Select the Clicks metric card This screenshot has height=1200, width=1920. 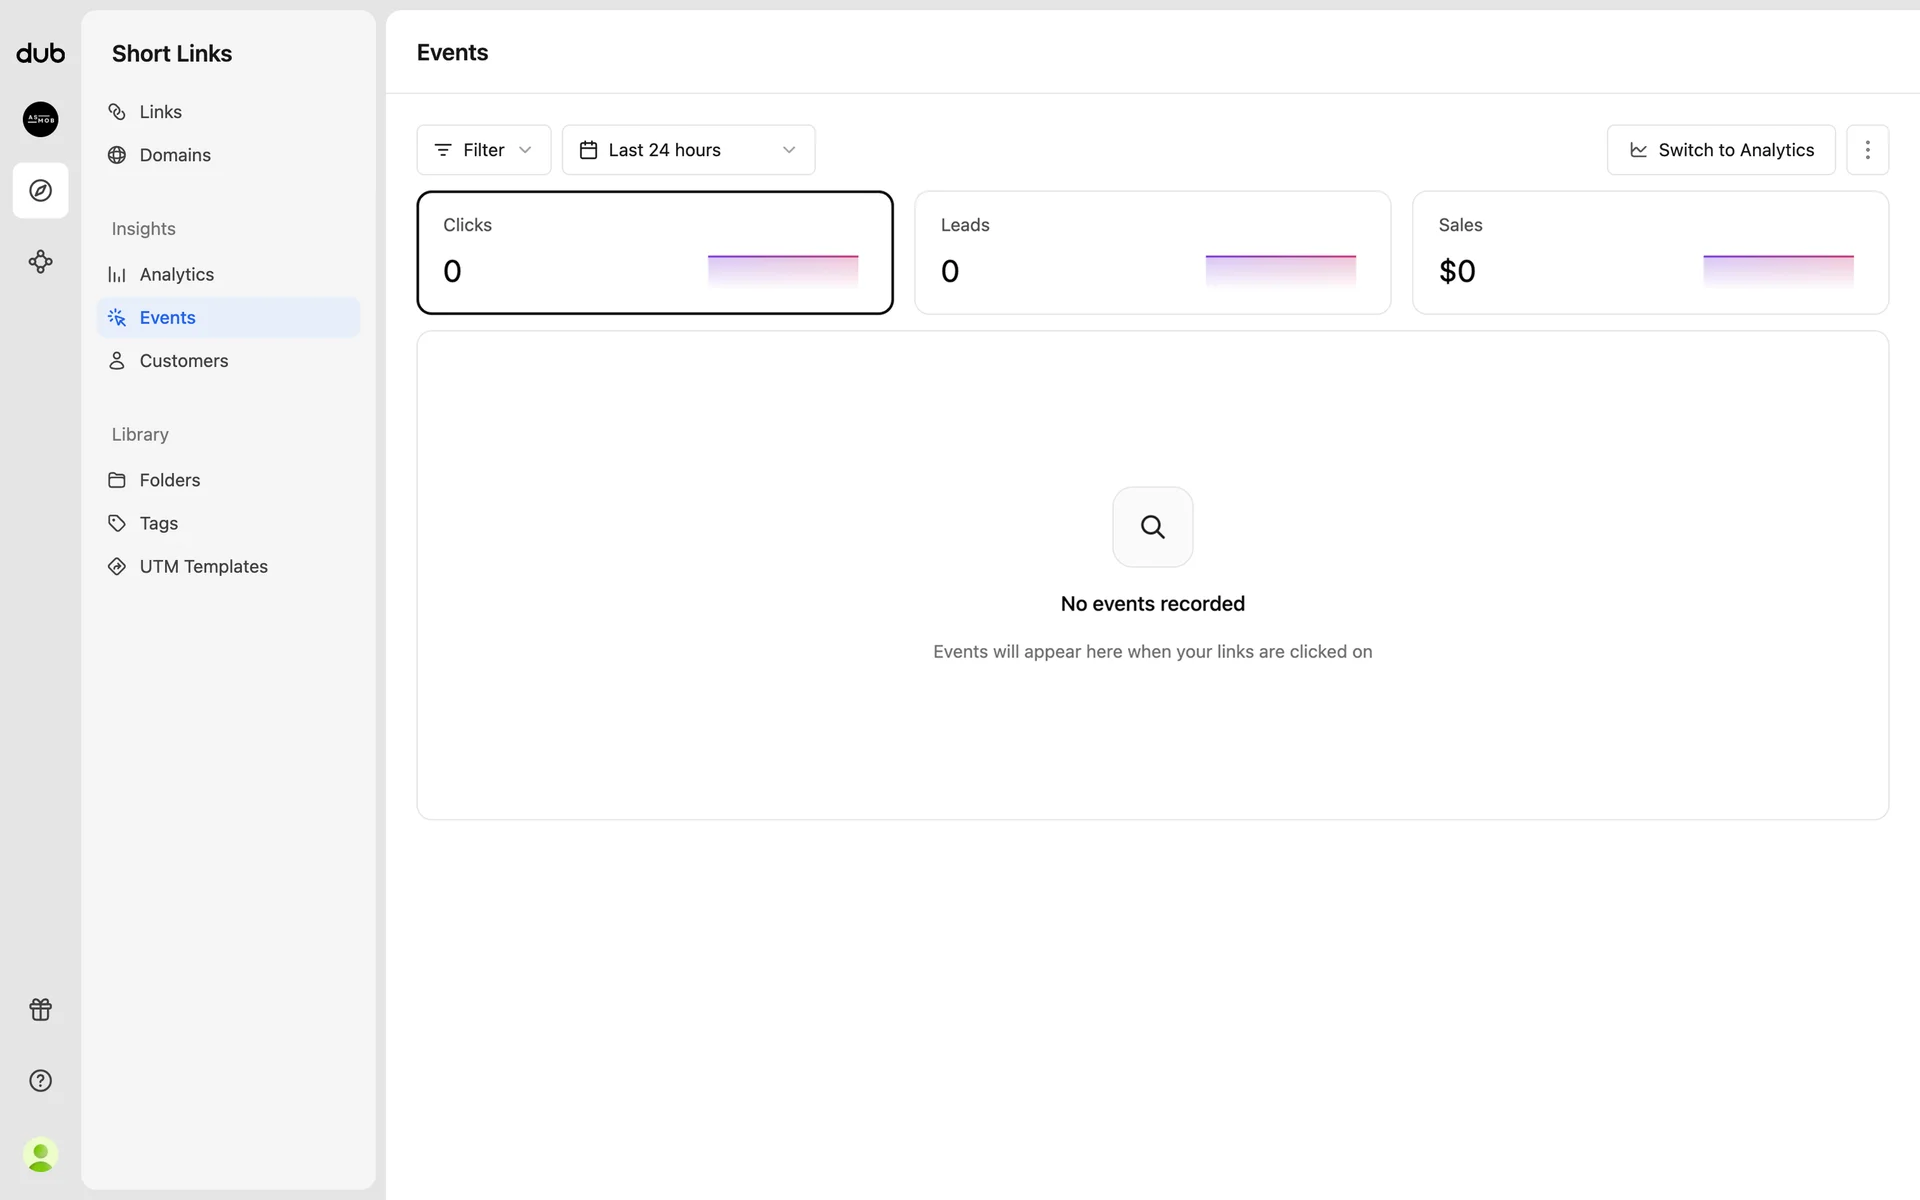click(654, 252)
